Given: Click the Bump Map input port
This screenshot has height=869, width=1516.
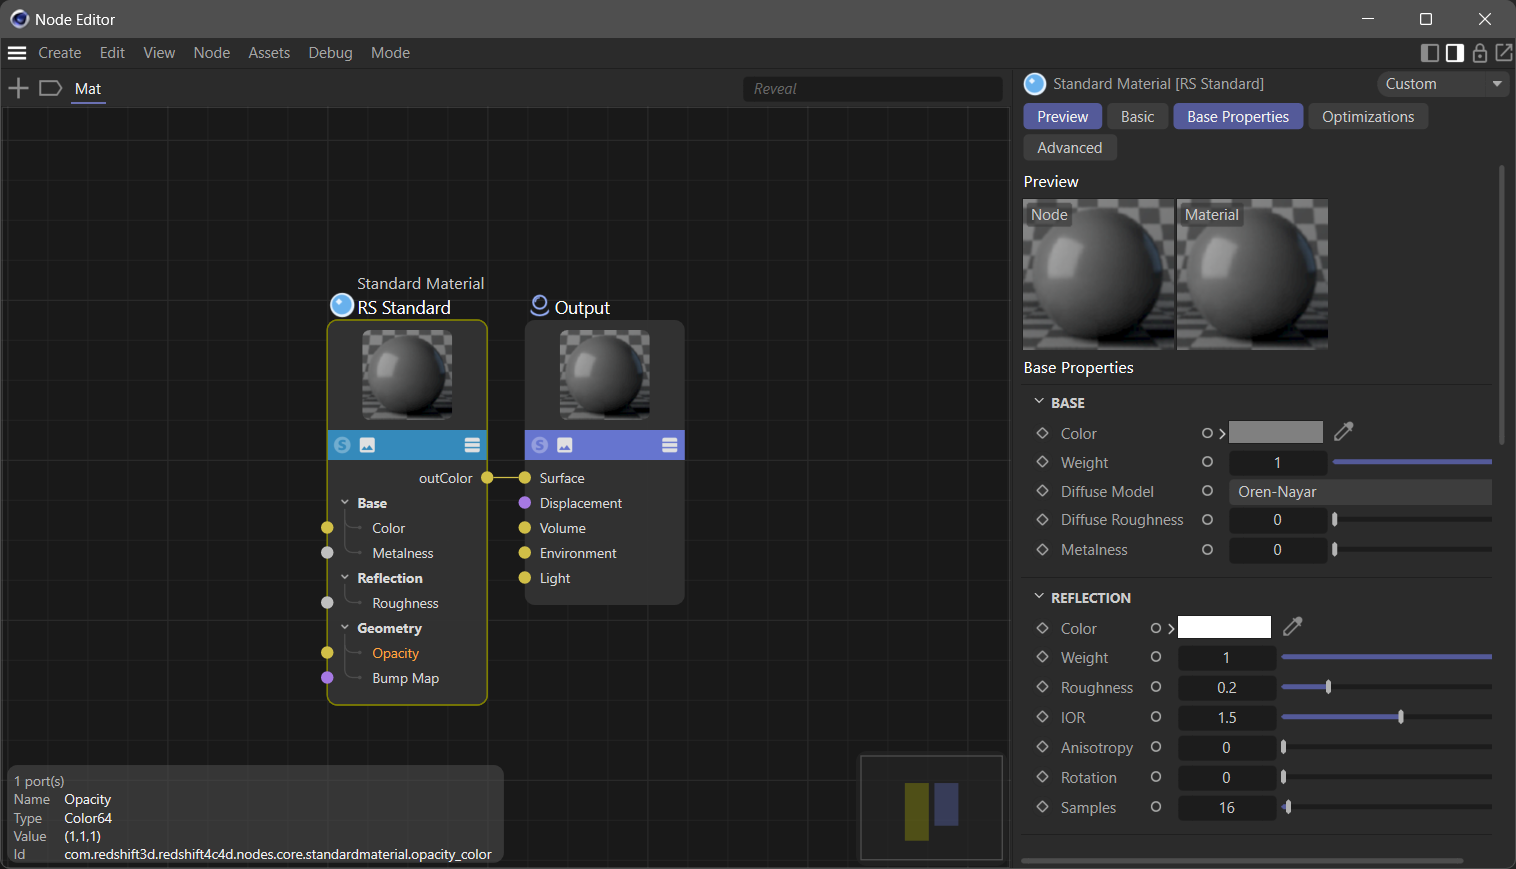Looking at the screenshot, I should coord(327,678).
